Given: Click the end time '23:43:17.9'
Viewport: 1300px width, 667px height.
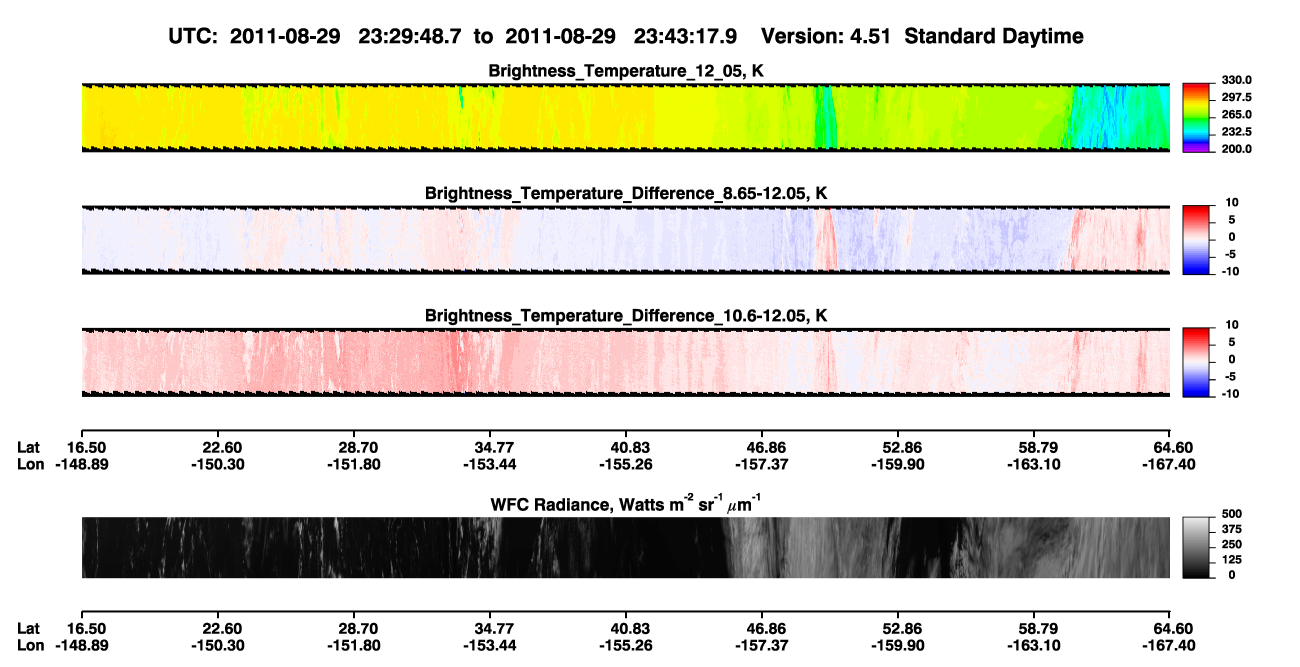Looking at the screenshot, I should (x=685, y=37).
